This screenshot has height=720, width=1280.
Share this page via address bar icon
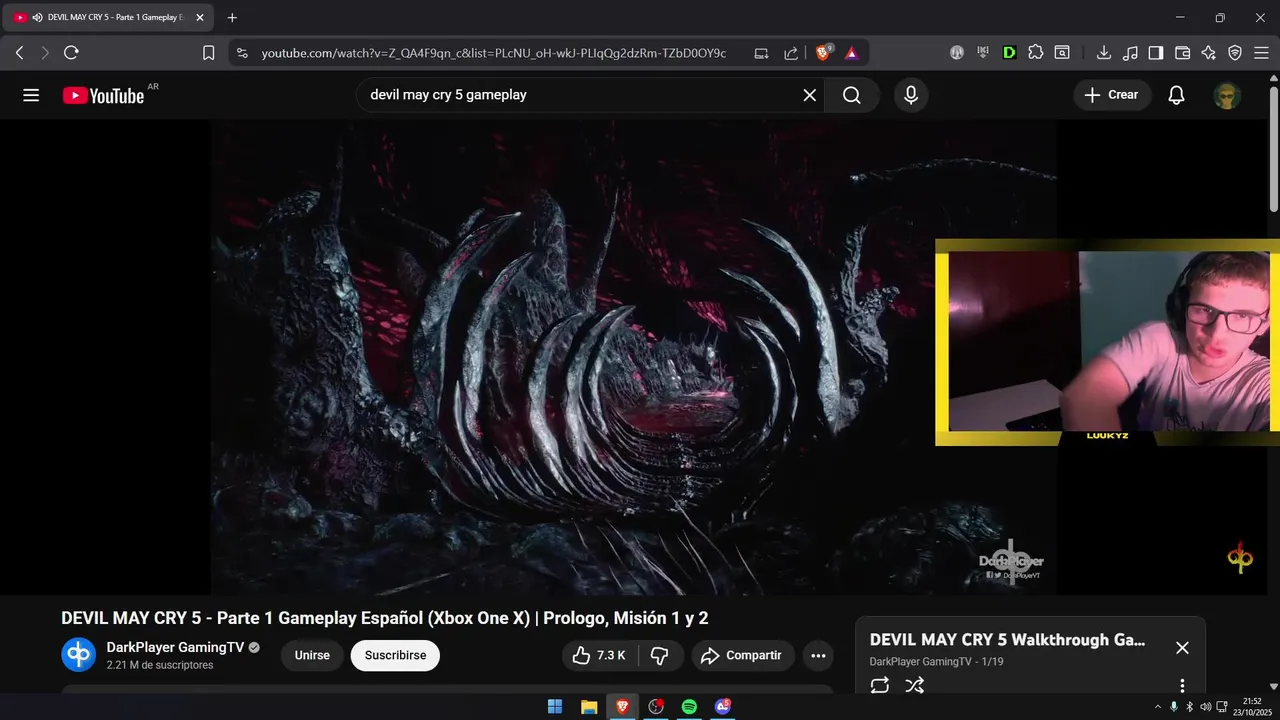pos(791,53)
